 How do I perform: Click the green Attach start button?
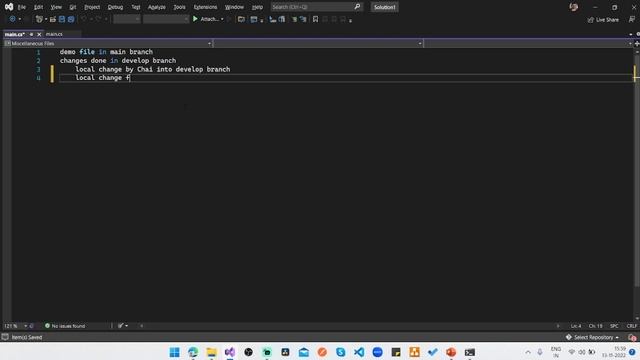click(x=205, y=19)
